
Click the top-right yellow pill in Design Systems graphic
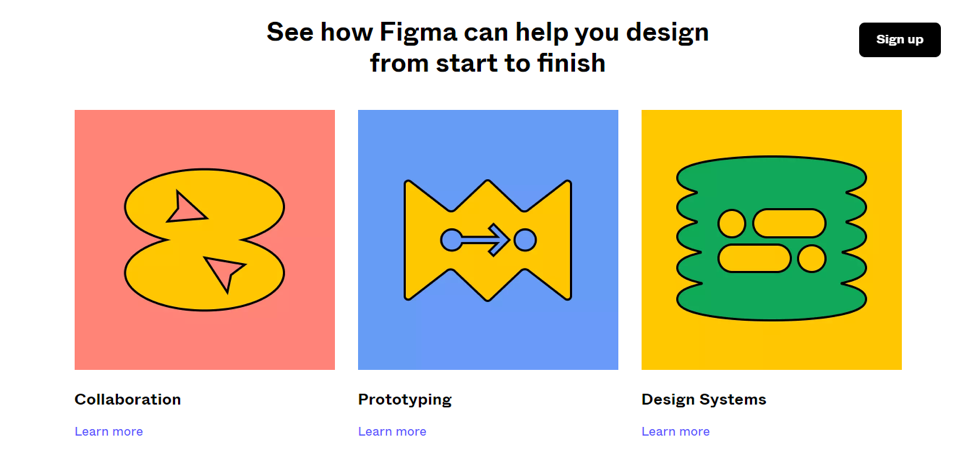tap(788, 223)
